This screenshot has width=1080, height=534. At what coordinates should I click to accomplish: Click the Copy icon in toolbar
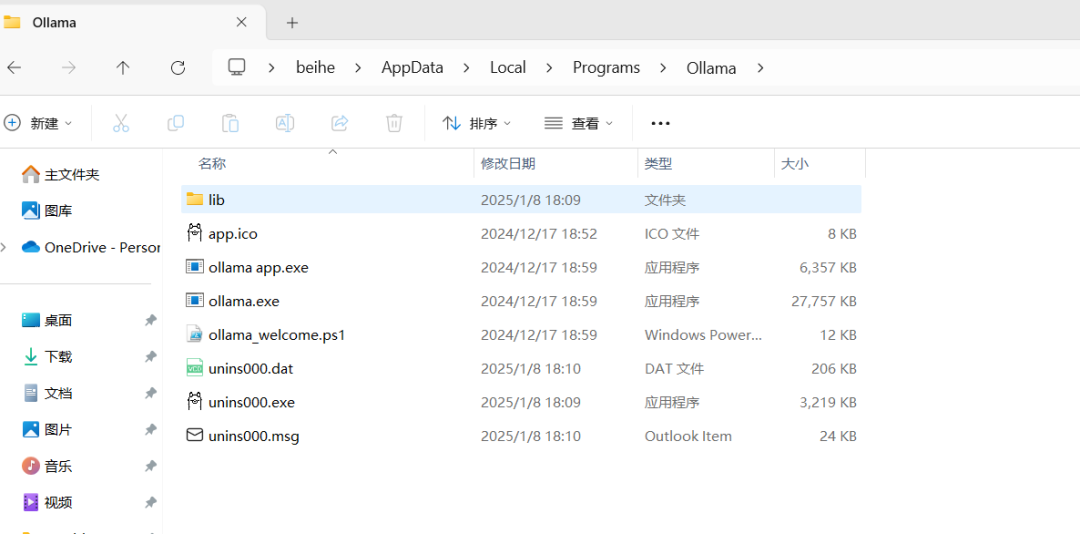[x=176, y=123]
